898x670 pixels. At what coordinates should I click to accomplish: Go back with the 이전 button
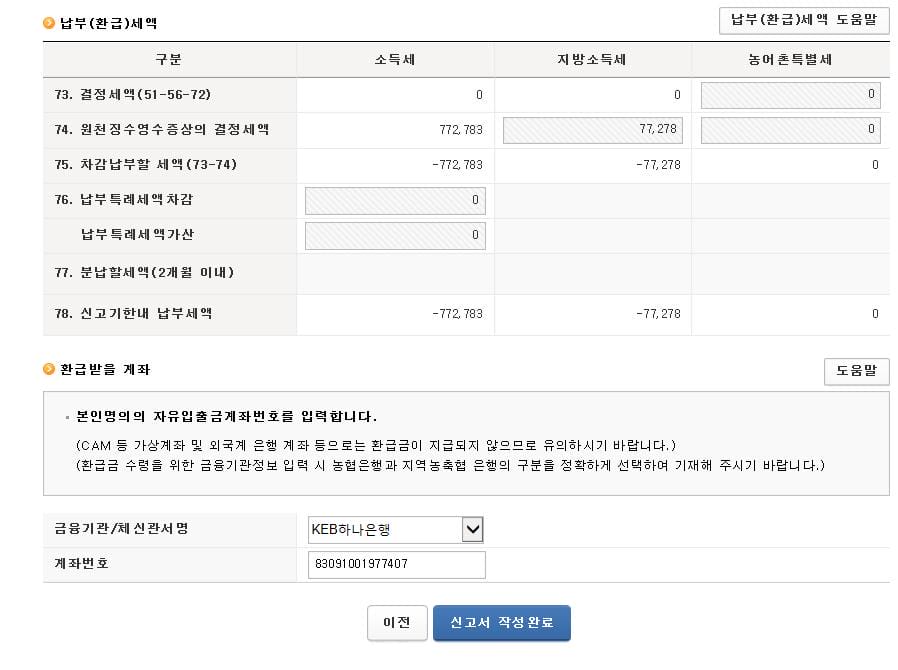pos(397,622)
